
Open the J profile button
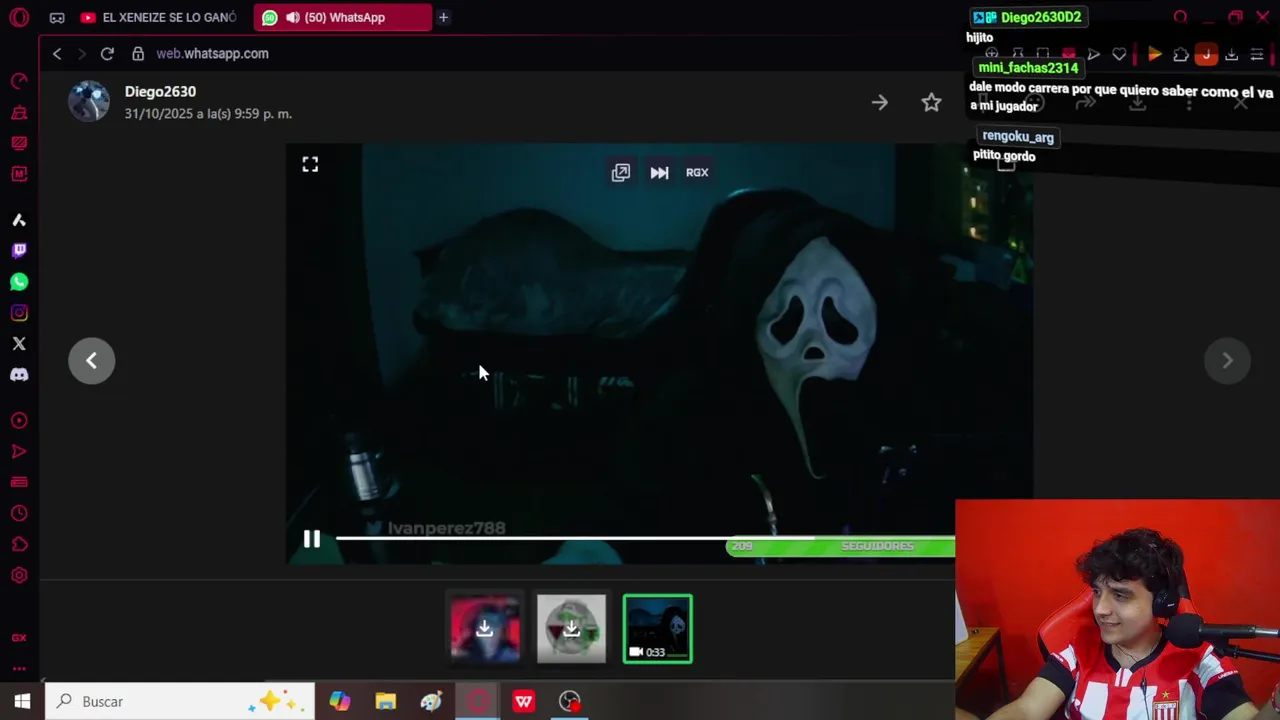coord(1206,55)
